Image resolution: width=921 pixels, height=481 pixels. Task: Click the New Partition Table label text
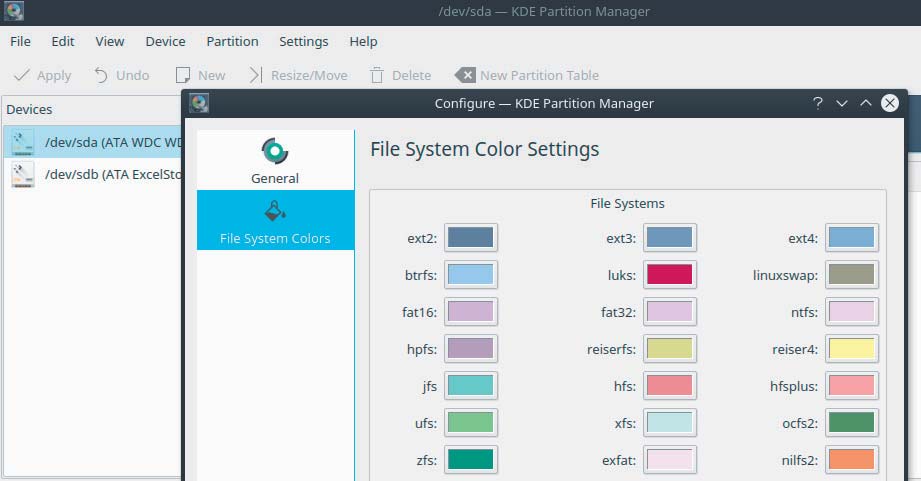(540, 75)
